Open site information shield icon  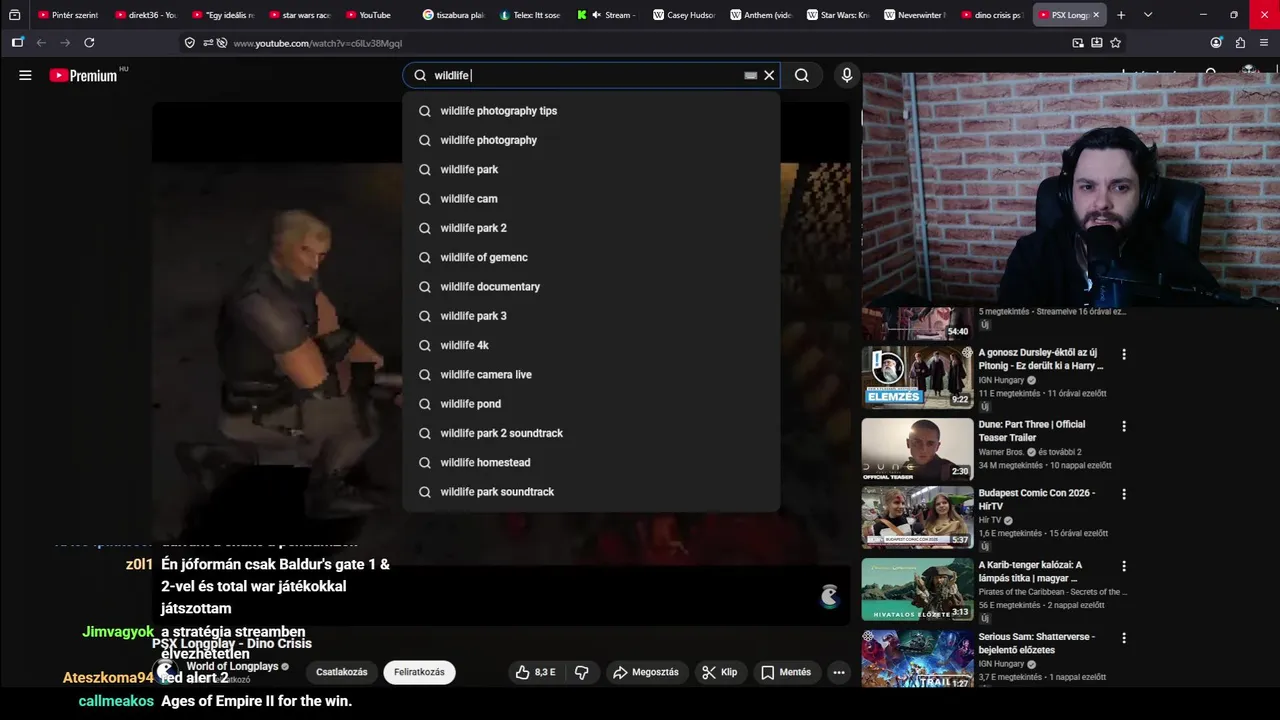(190, 43)
